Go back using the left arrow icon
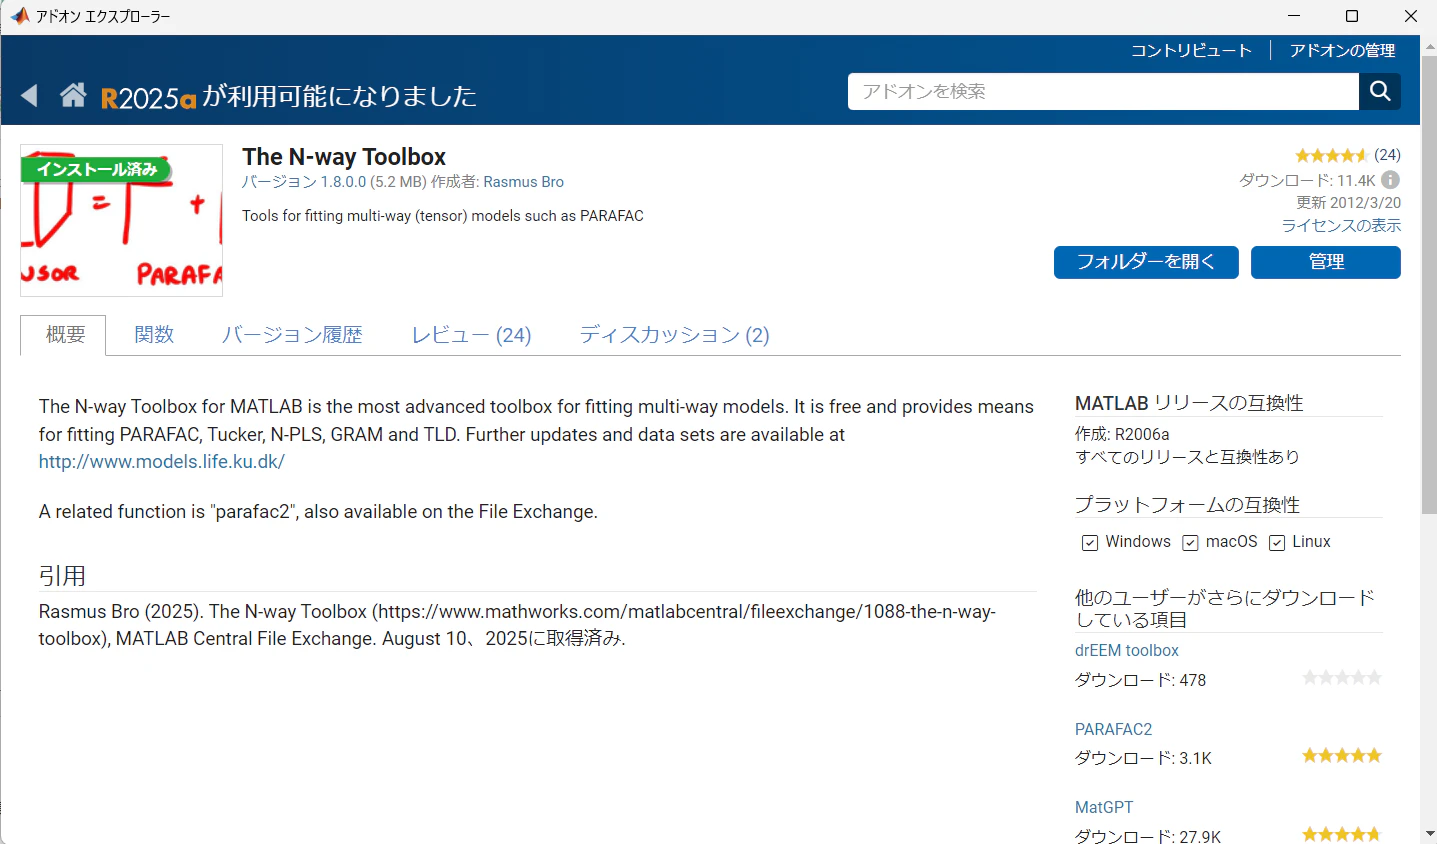1437x844 pixels. 29,95
